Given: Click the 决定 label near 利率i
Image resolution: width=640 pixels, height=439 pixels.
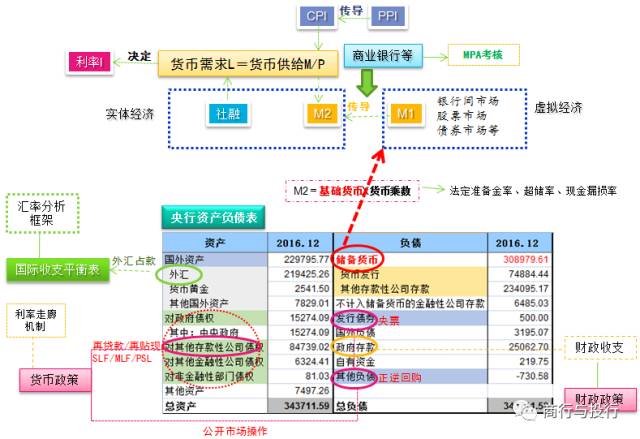Looking at the screenshot, I should (x=139, y=56).
